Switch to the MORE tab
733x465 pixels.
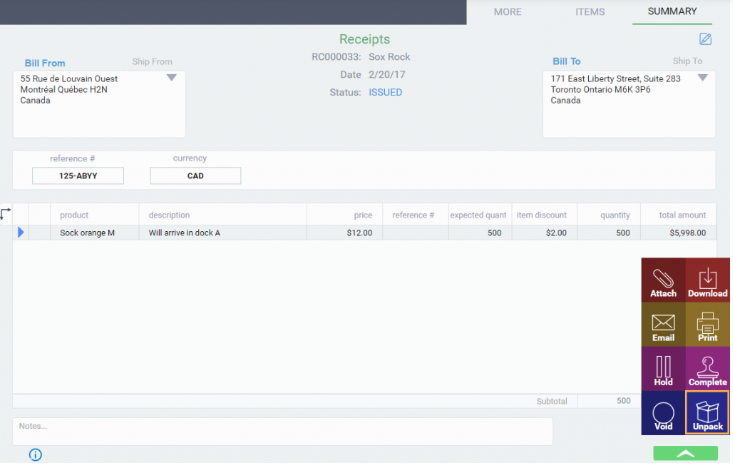pos(510,12)
